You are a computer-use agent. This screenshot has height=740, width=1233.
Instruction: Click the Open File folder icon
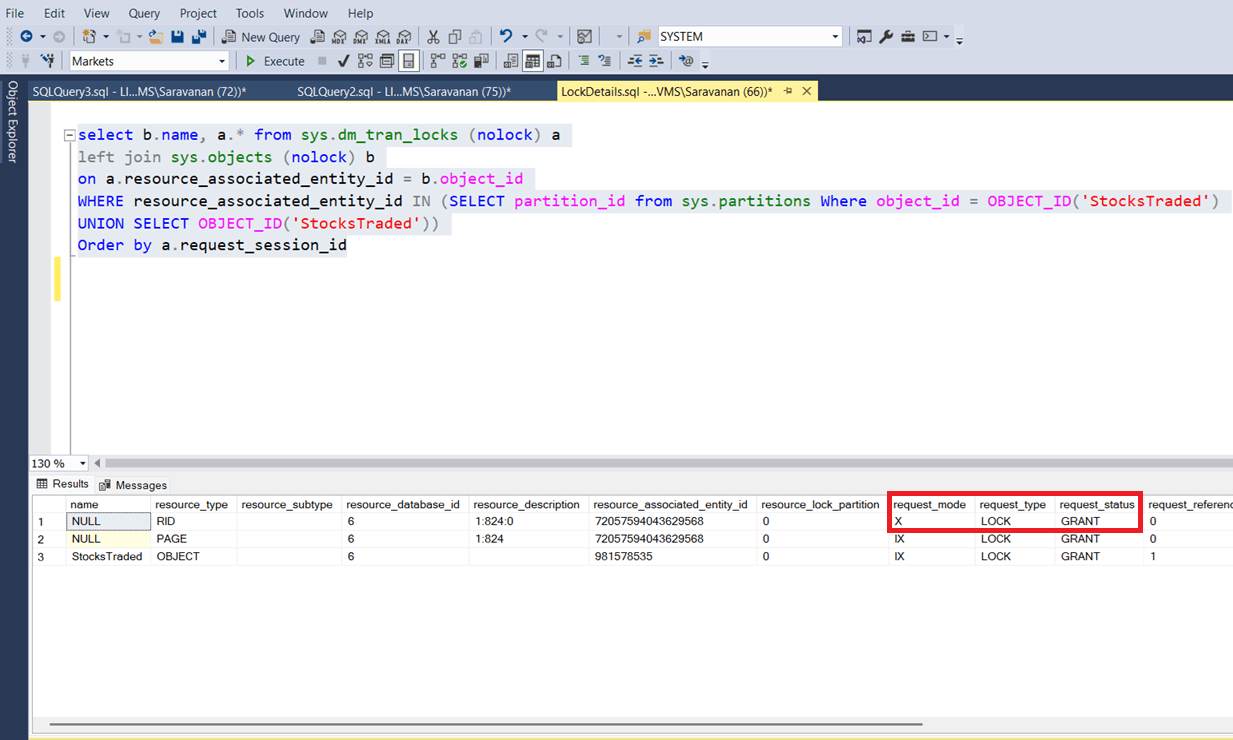[155, 37]
